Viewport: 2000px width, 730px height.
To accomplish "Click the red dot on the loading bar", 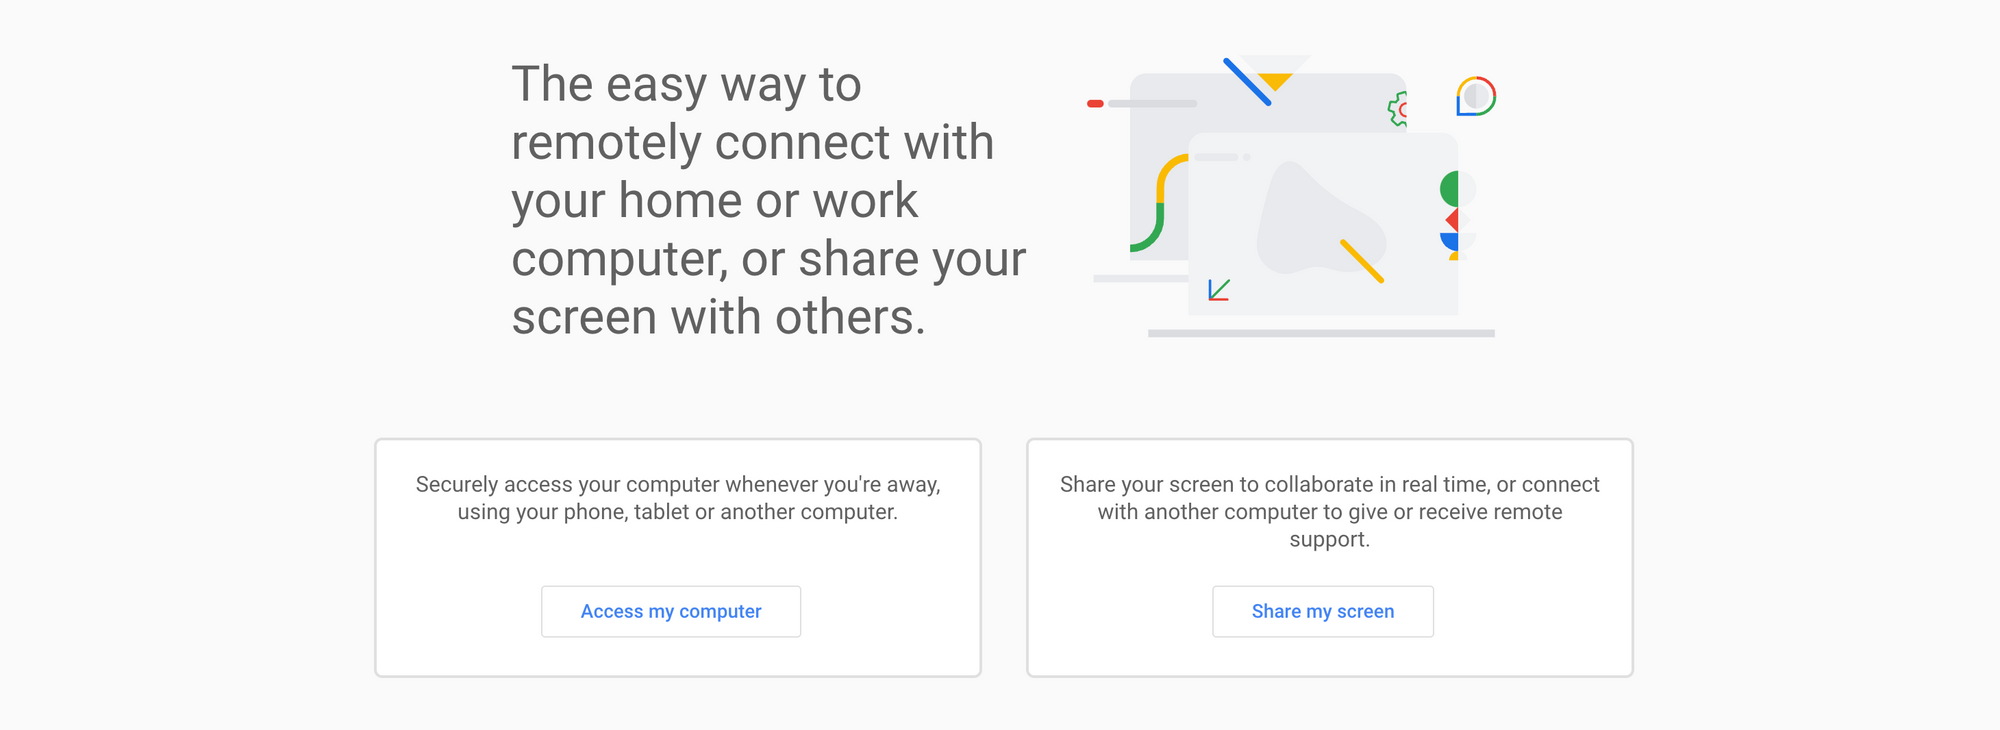I will tap(1095, 104).
